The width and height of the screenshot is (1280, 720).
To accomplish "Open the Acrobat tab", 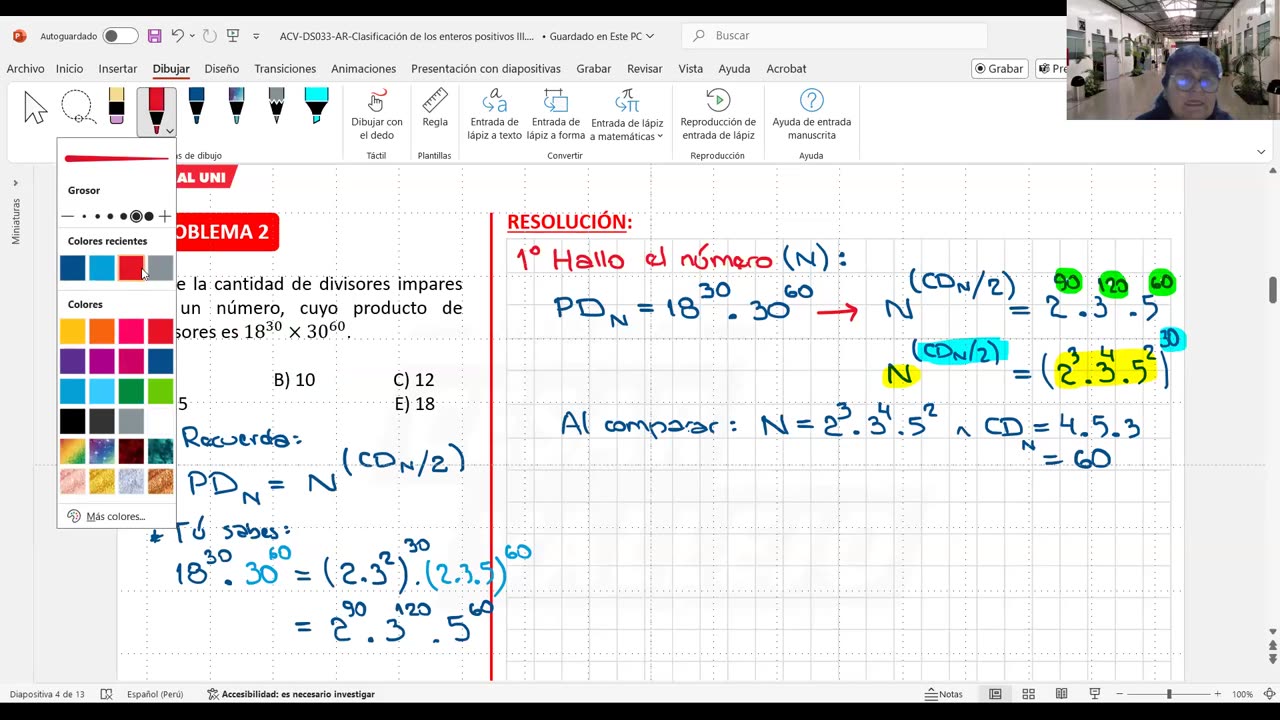I will [x=786, y=69].
